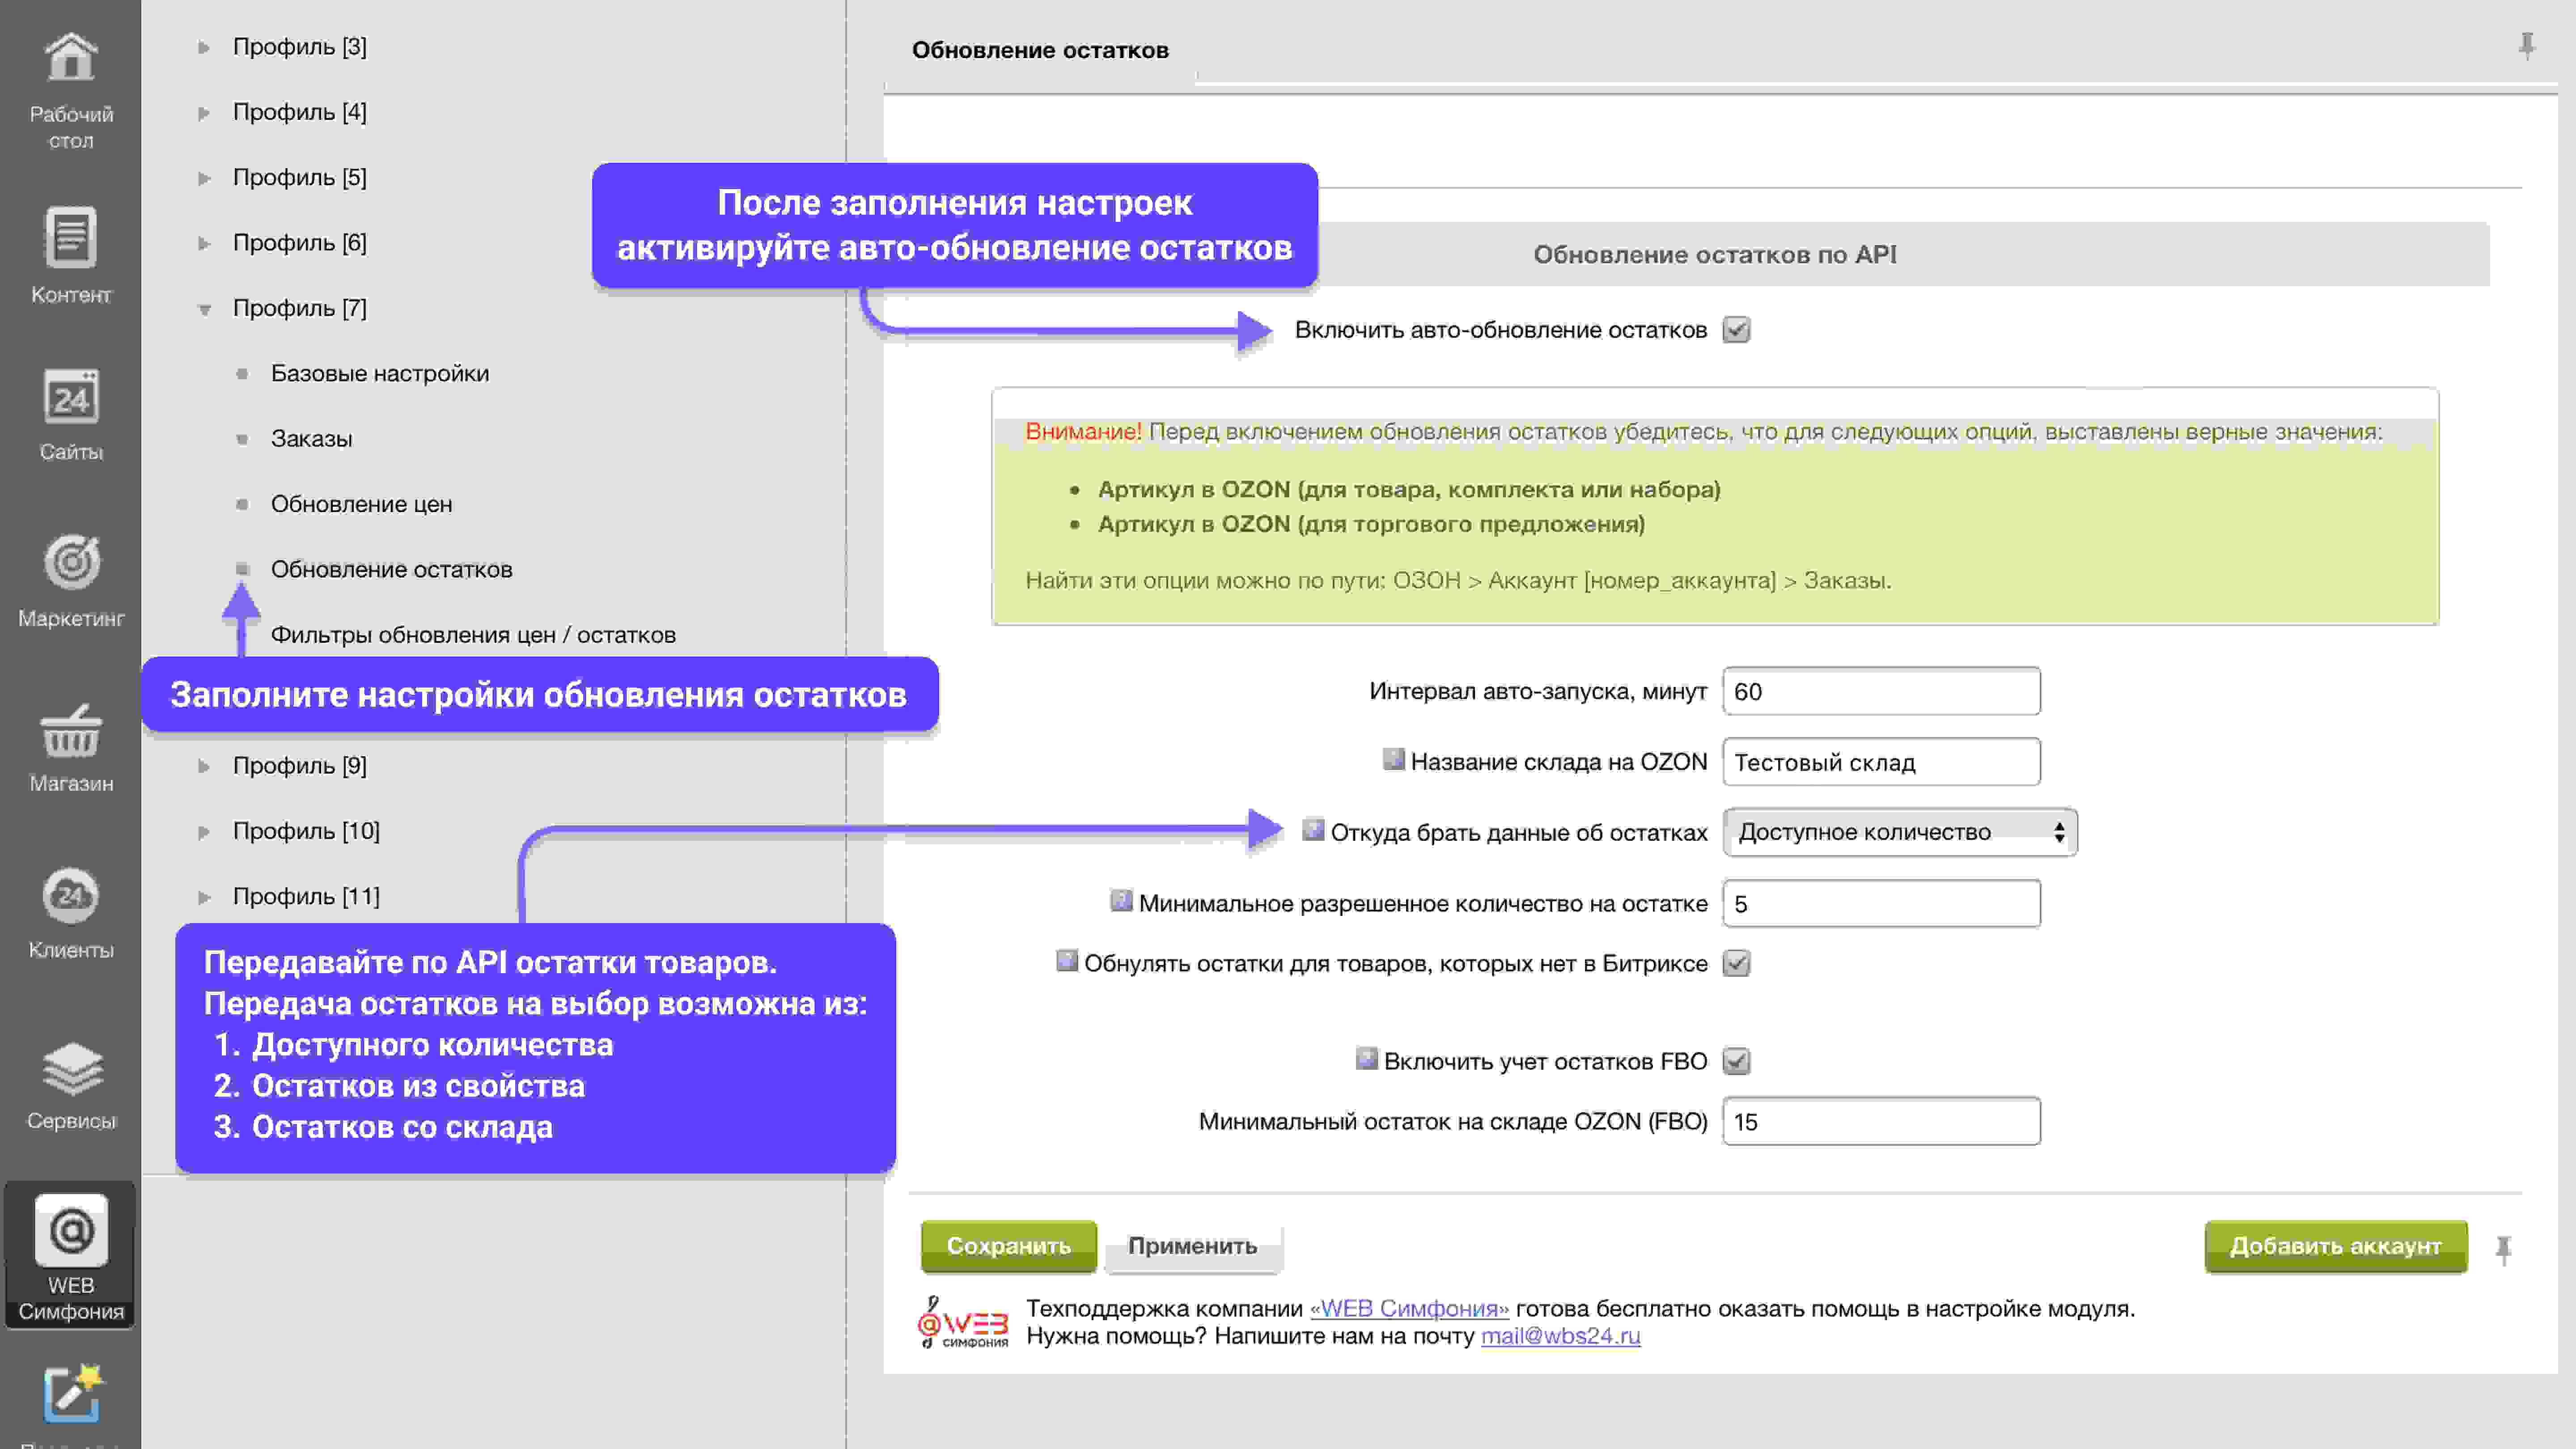2576x1449 pixels.
Task: Click hint icon beside Обнулять остатки
Action: click(x=1067, y=960)
